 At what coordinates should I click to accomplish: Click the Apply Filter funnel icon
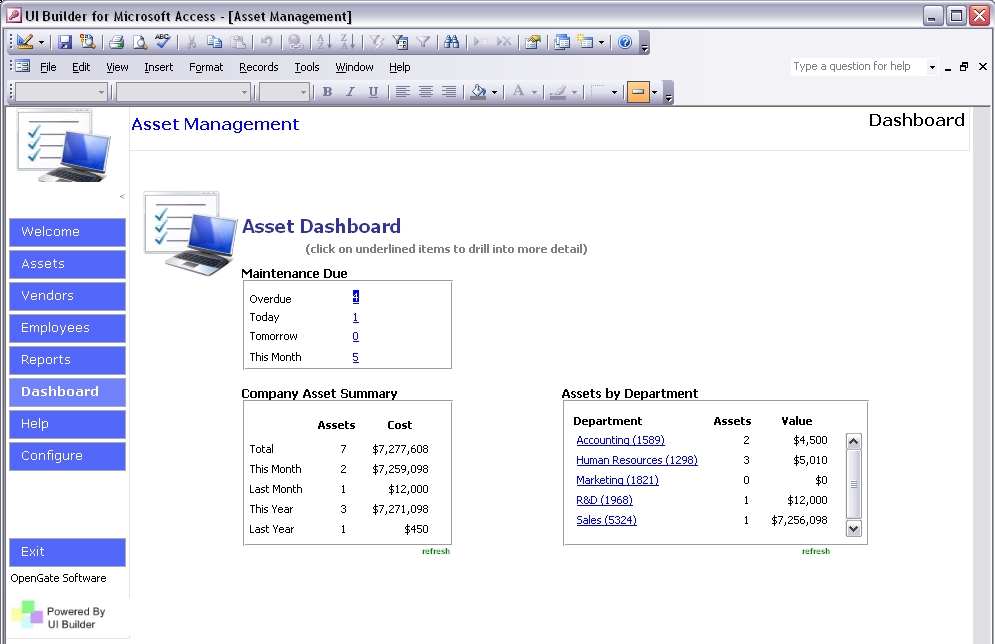(423, 42)
